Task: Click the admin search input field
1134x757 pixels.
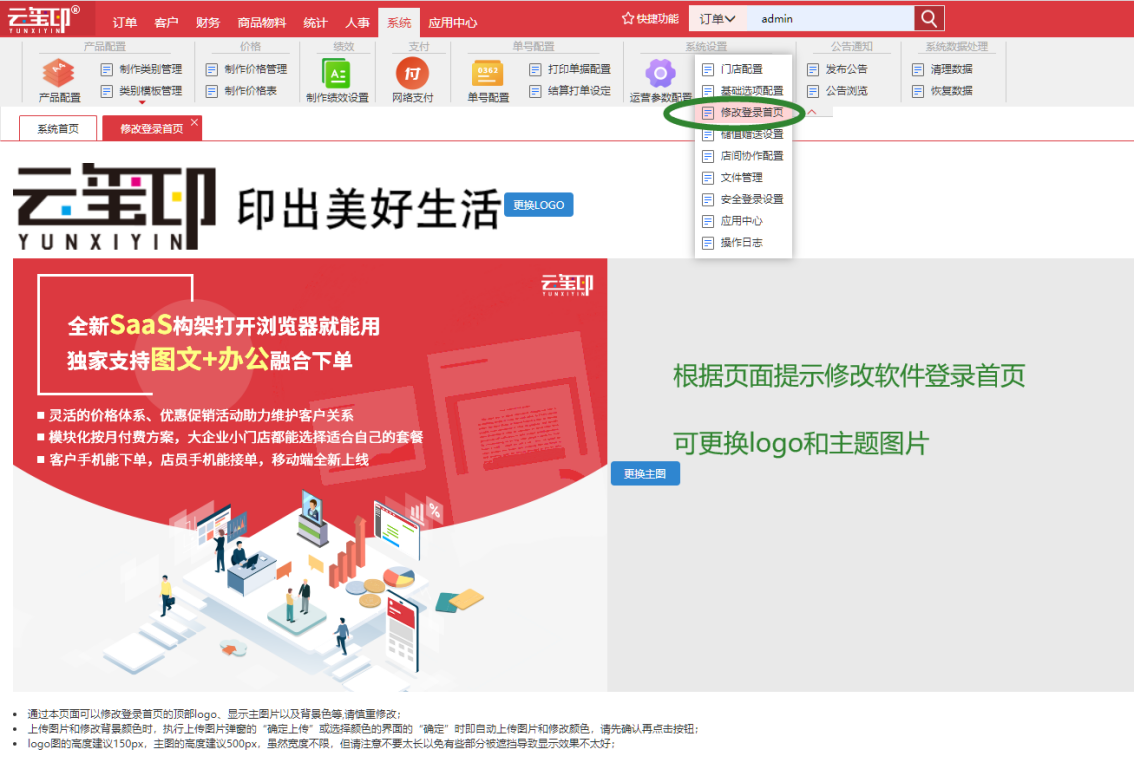Action: coord(830,19)
